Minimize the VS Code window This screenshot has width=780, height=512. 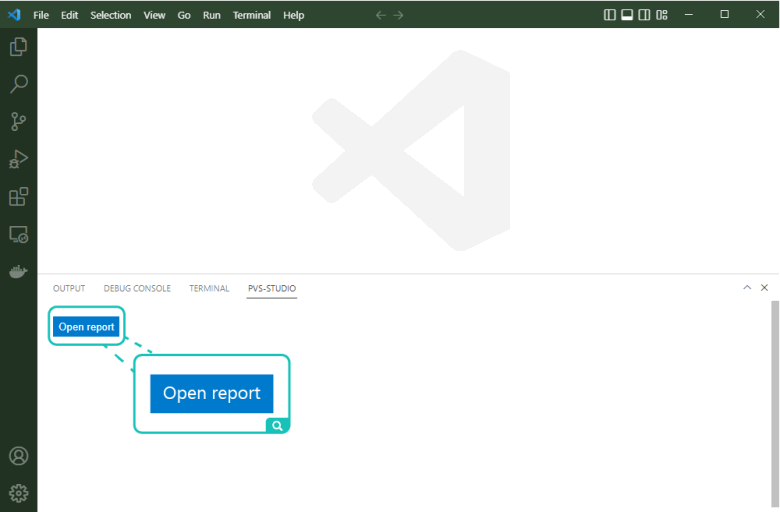[688, 15]
